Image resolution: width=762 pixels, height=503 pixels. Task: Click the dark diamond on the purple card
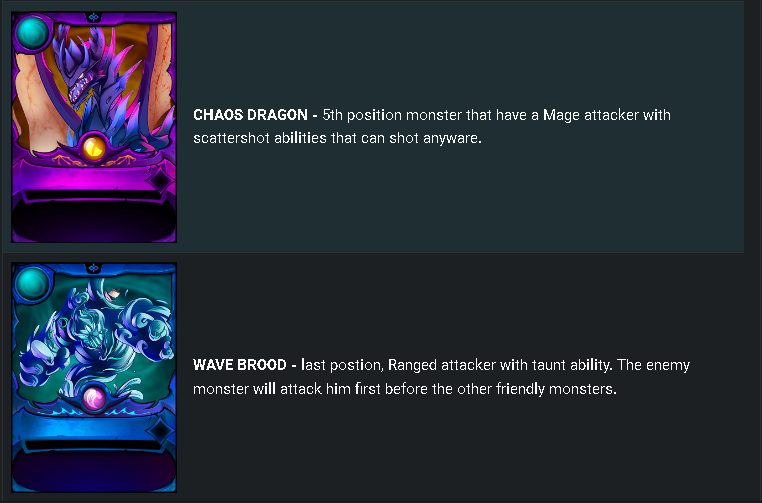pos(161,181)
